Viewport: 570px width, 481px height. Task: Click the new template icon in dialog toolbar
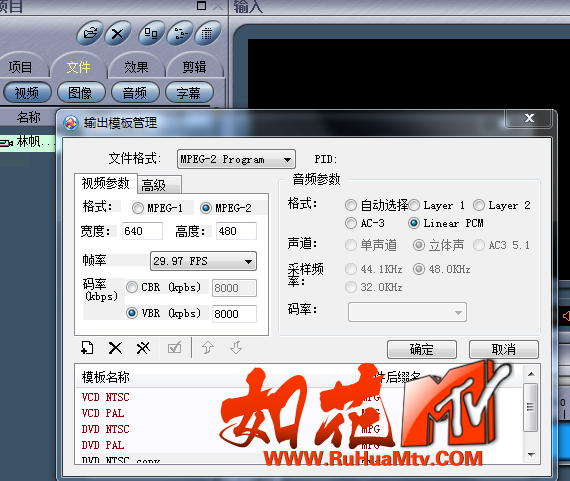(87, 348)
